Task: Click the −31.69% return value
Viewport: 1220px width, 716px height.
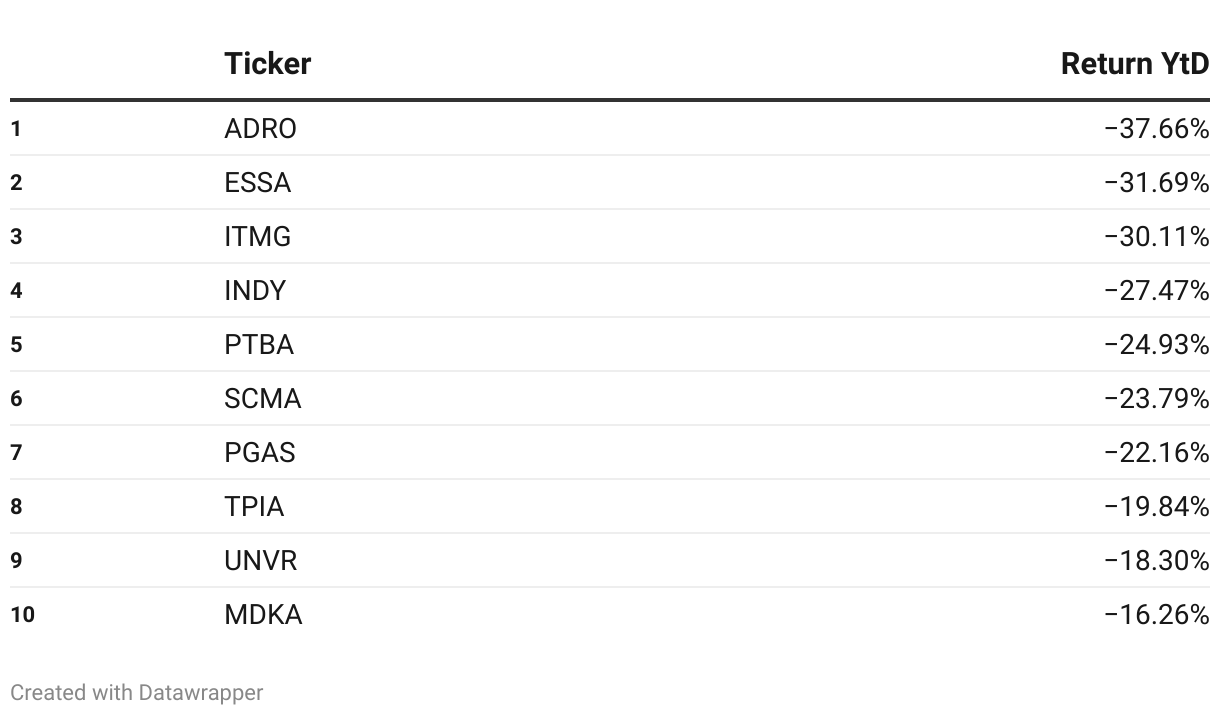Action: click(x=1157, y=183)
